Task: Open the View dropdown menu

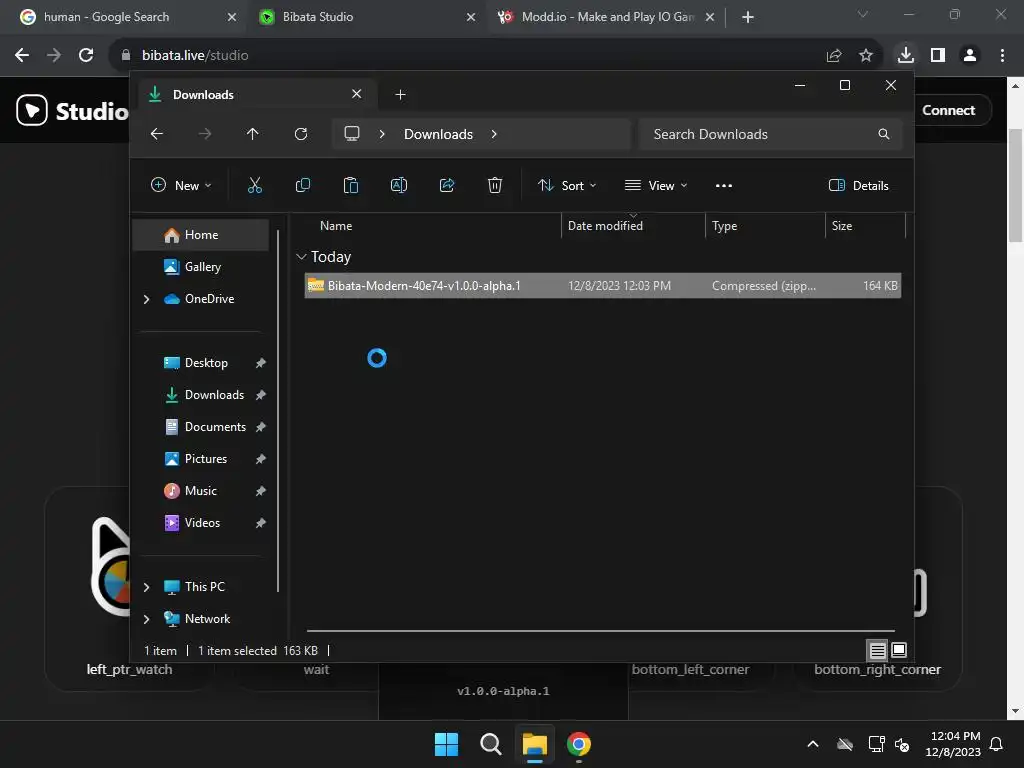Action: (656, 185)
